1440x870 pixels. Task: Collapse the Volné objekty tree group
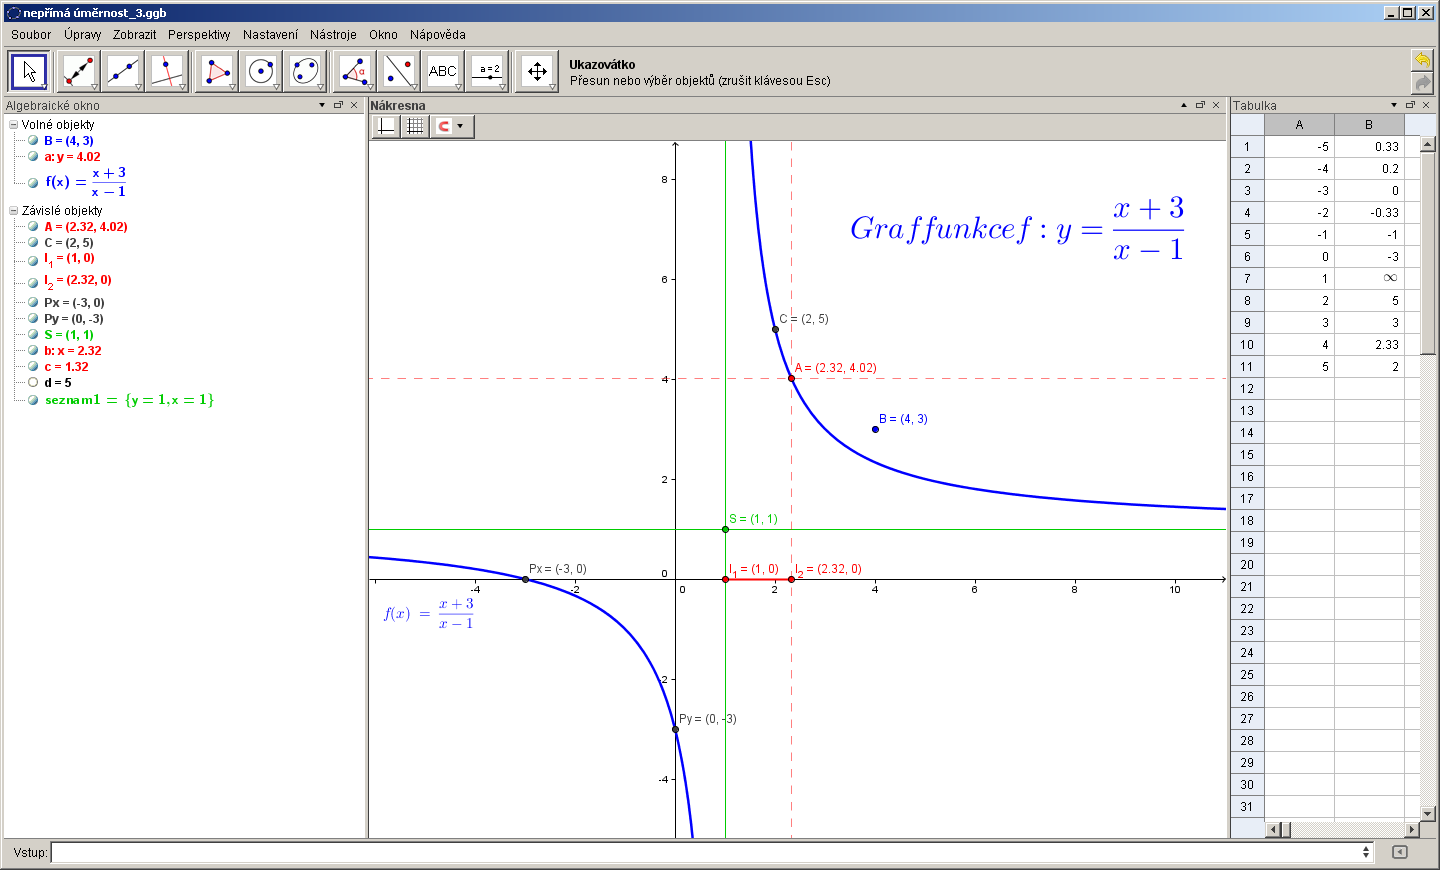[14, 125]
